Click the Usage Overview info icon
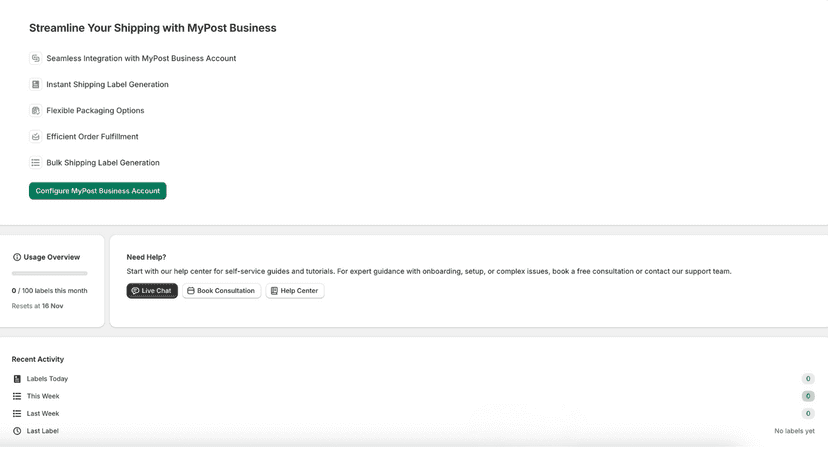The height and width of the screenshot is (466, 828). click(x=17, y=257)
